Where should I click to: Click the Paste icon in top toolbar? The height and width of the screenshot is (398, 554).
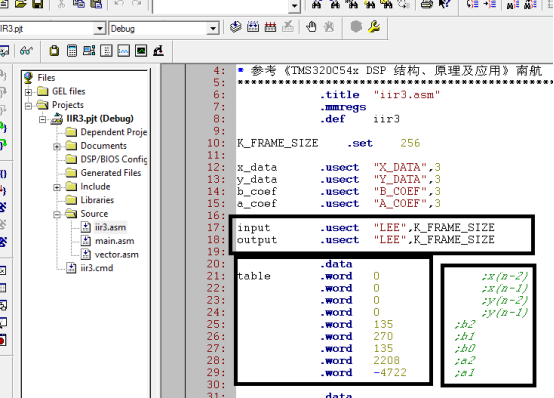point(96,4)
